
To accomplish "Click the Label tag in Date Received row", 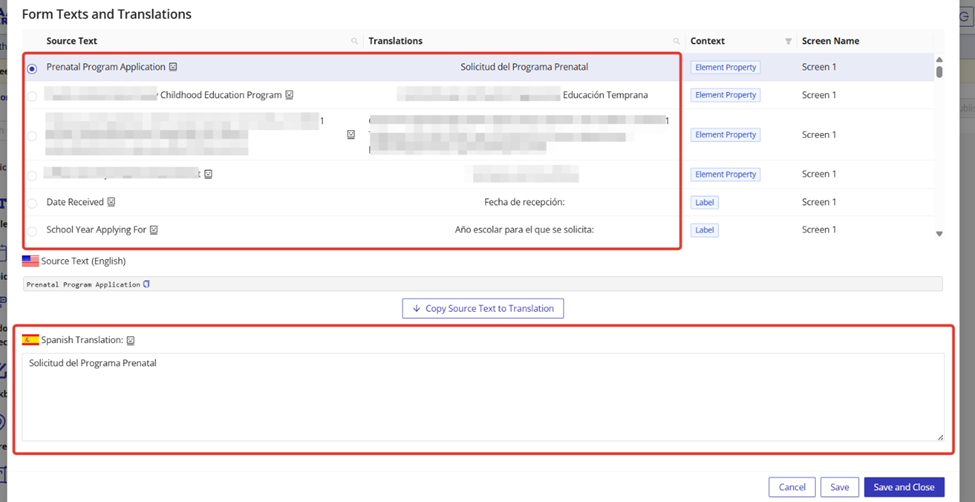I will (704, 202).
